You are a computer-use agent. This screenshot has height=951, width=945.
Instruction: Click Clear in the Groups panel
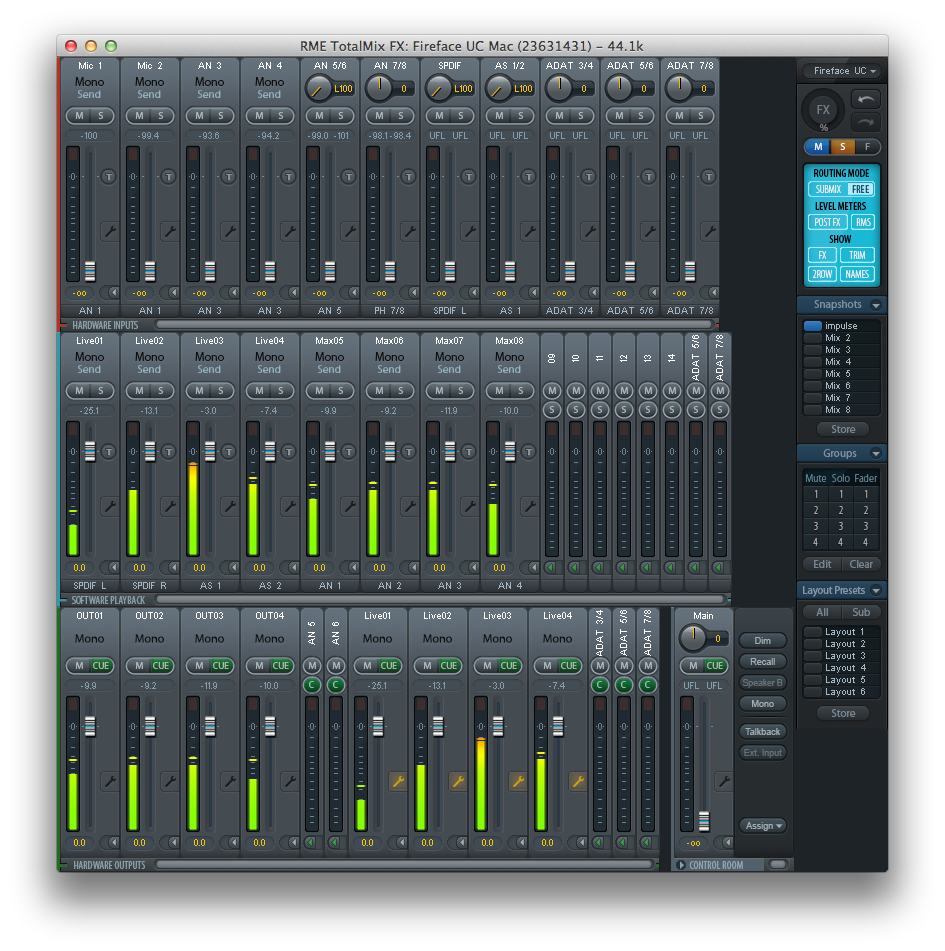click(861, 564)
